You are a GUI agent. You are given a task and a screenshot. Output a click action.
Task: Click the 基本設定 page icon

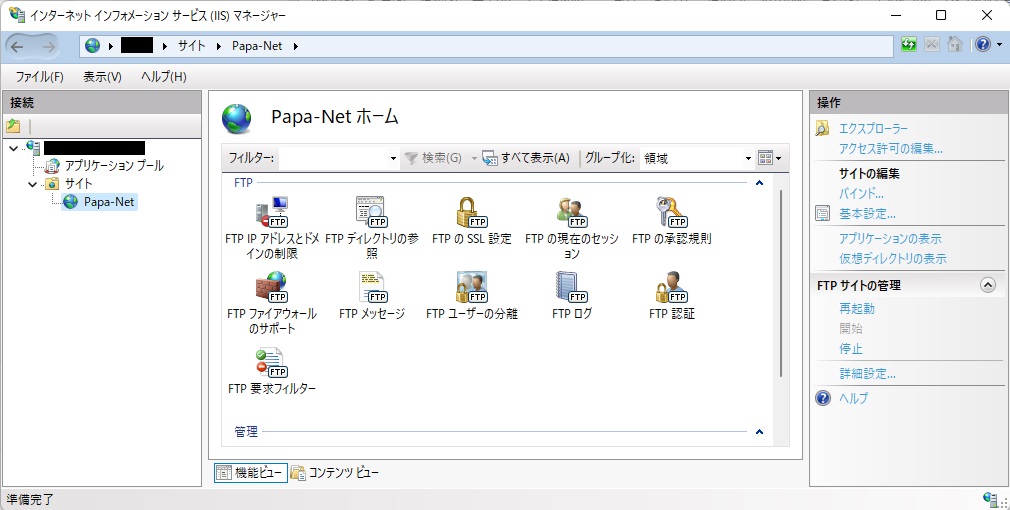click(x=823, y=214)
